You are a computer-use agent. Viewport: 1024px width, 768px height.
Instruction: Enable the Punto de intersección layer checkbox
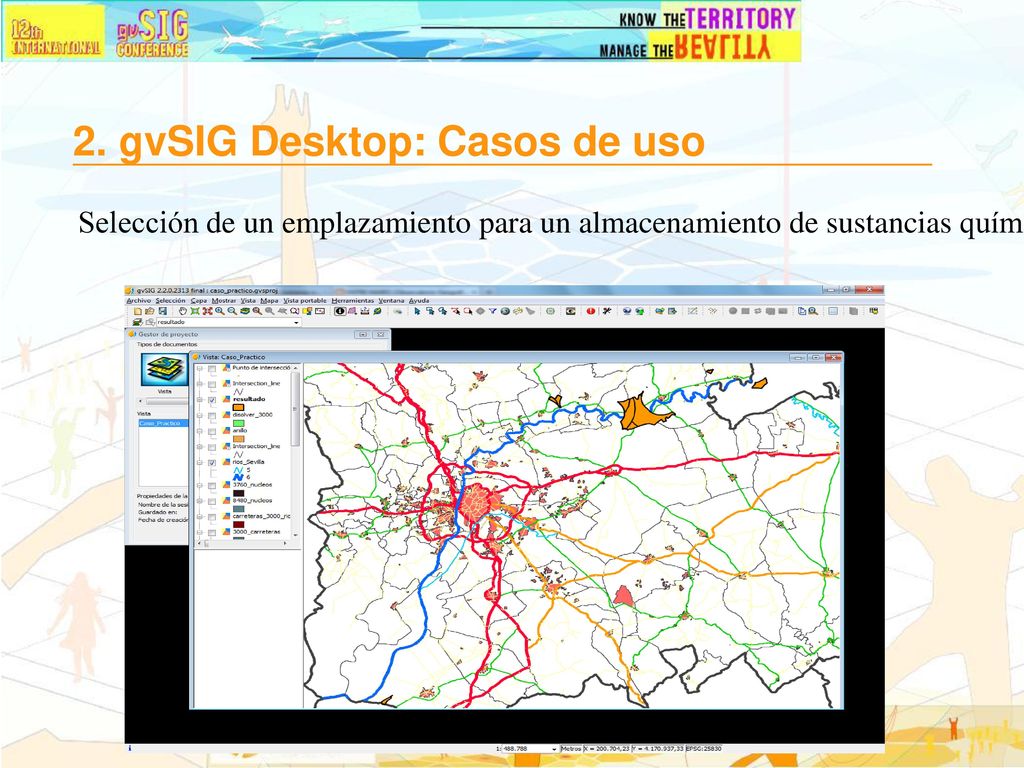coord(212,369)
